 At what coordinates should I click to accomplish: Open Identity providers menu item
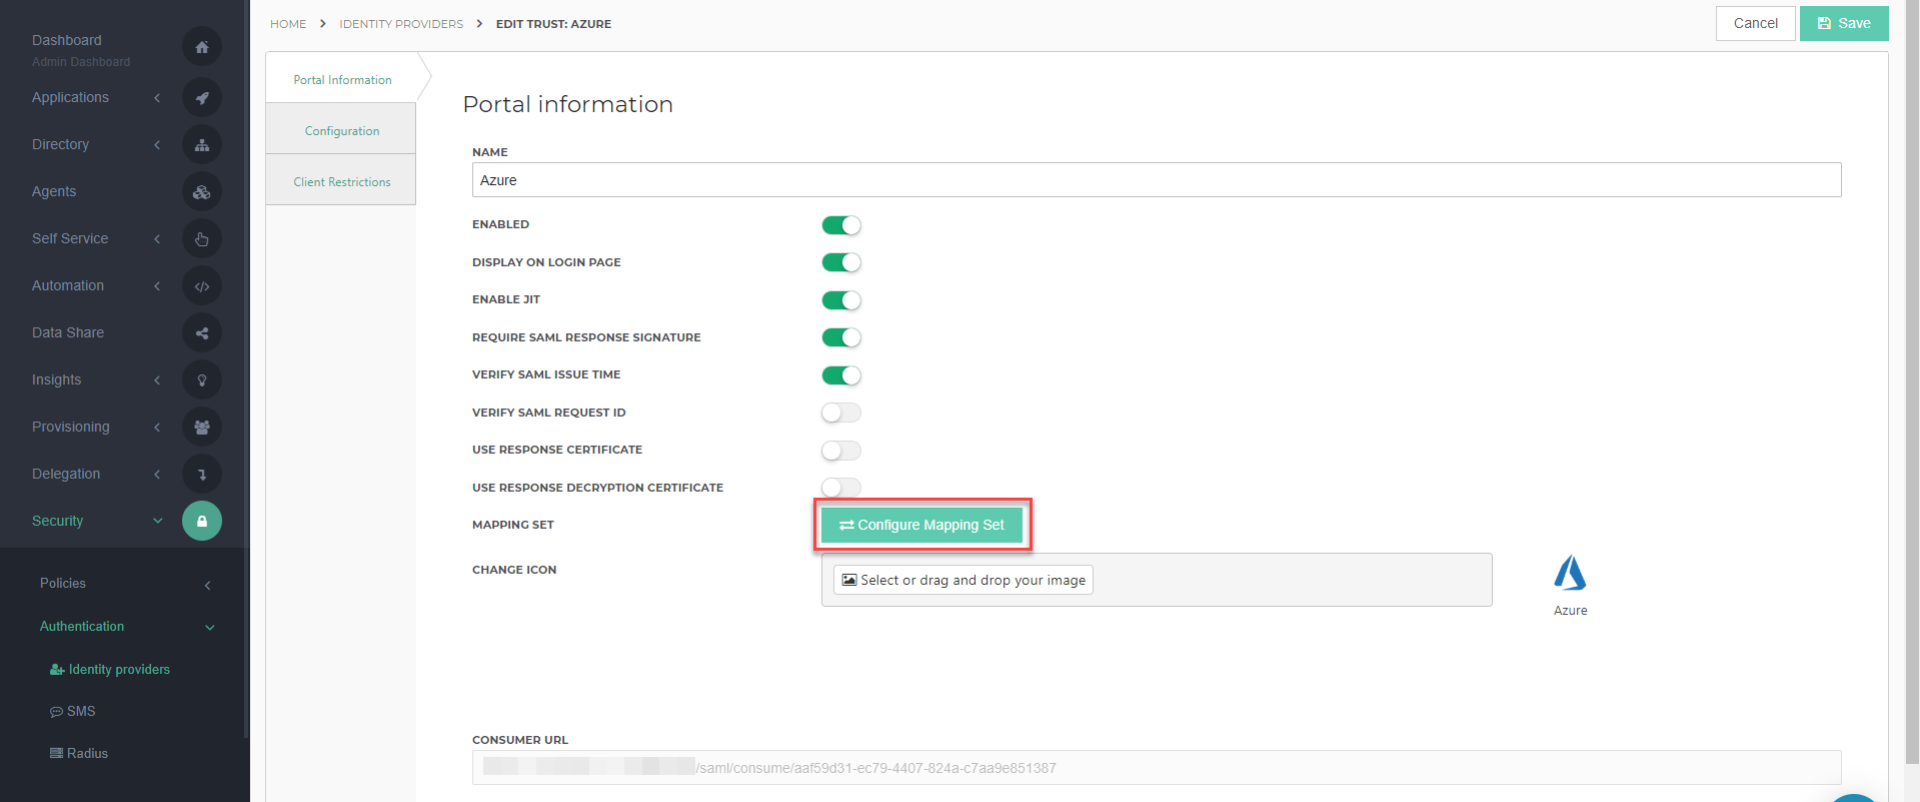pyautogui.click(x=110, y=669)
